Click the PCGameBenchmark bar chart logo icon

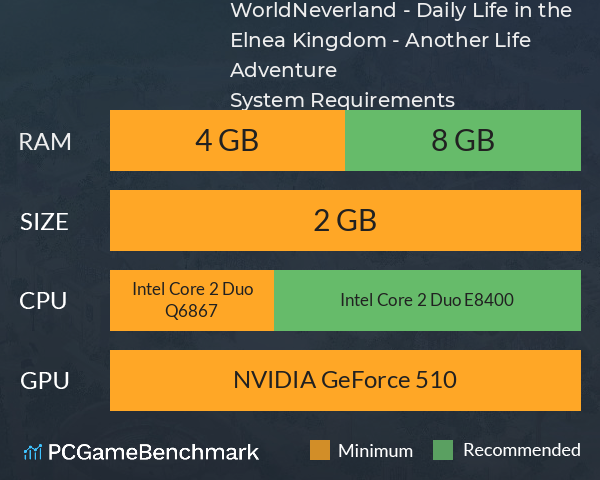pyautogui.click(x=33, y=452)
